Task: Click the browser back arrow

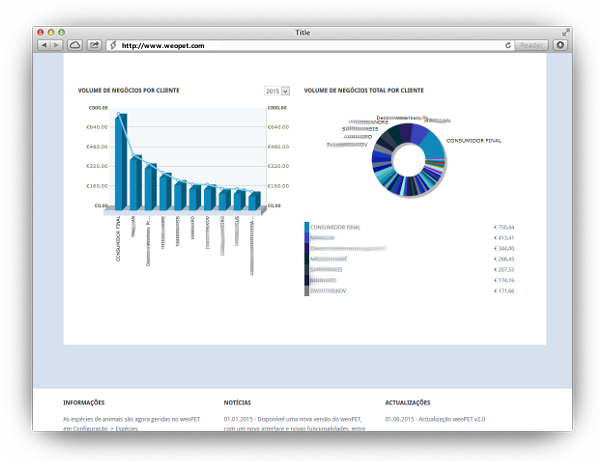Action: pyautogui.click(x=44, y=45)
